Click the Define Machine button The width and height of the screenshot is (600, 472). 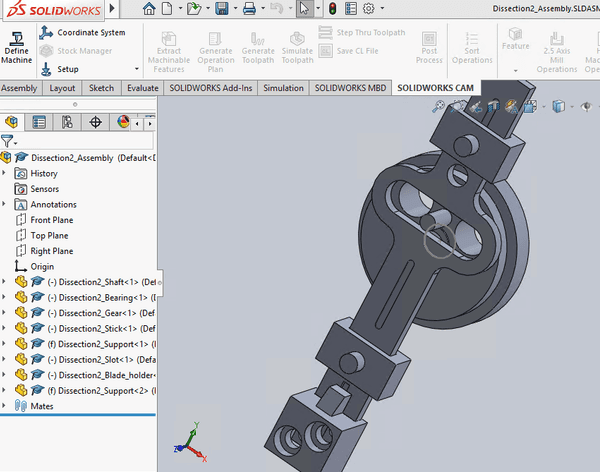click(x=17, y=47)
